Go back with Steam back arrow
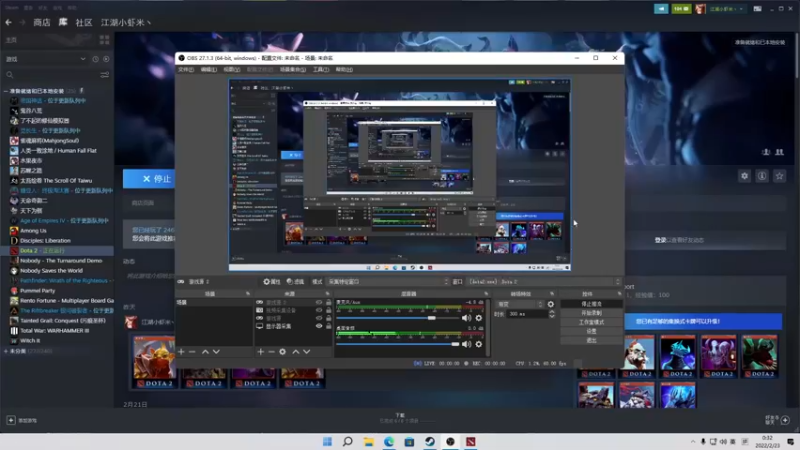Image resolution: width=800 pixels, height=450 pixels. click(8, 22)
